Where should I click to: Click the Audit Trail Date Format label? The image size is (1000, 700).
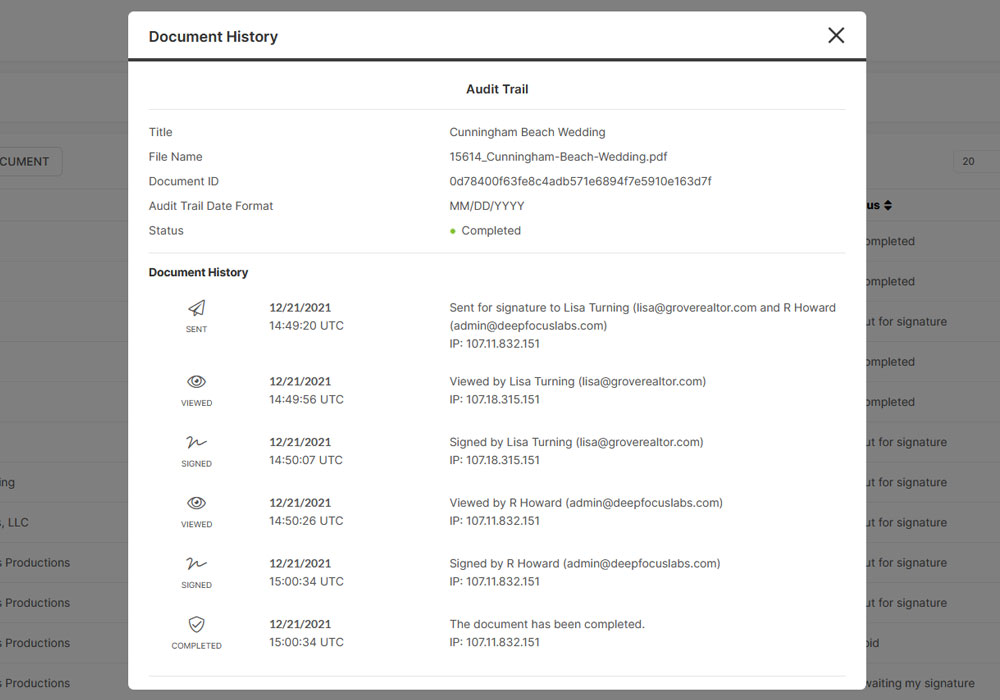click(210, 206)
